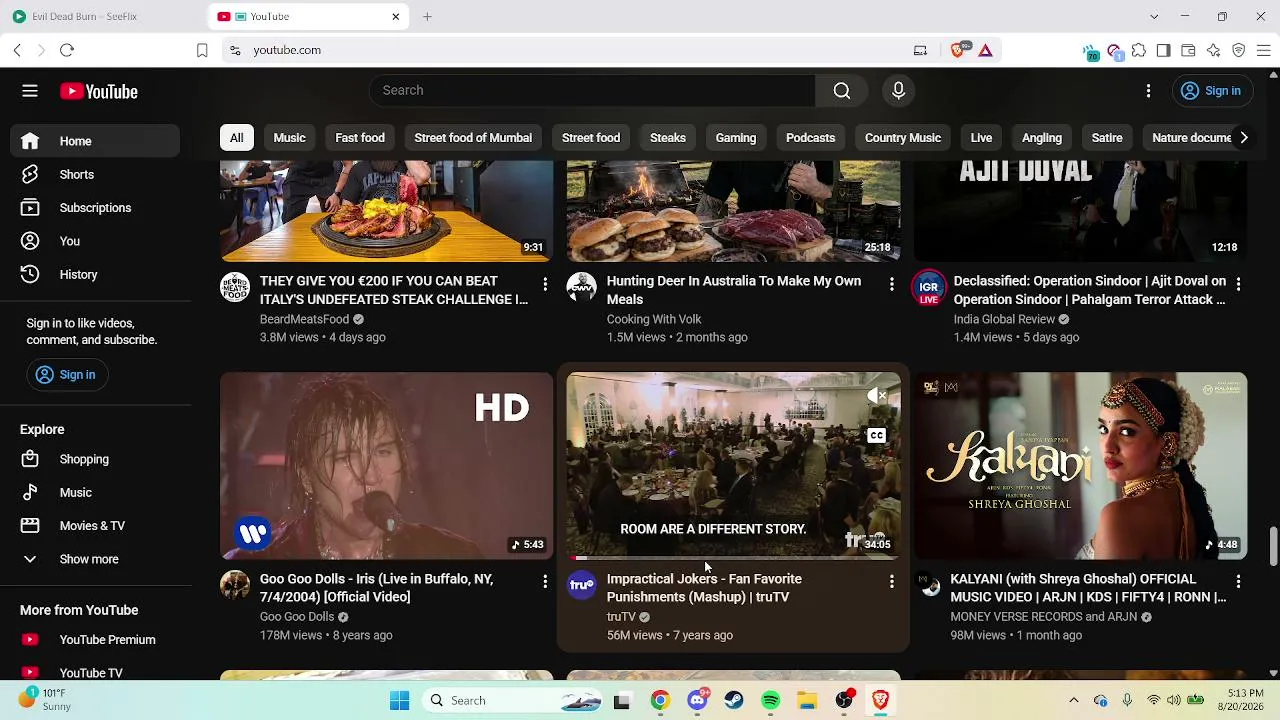Open more options for the steak challenge video
1280x720 pixels.
[x=545, y=284]
